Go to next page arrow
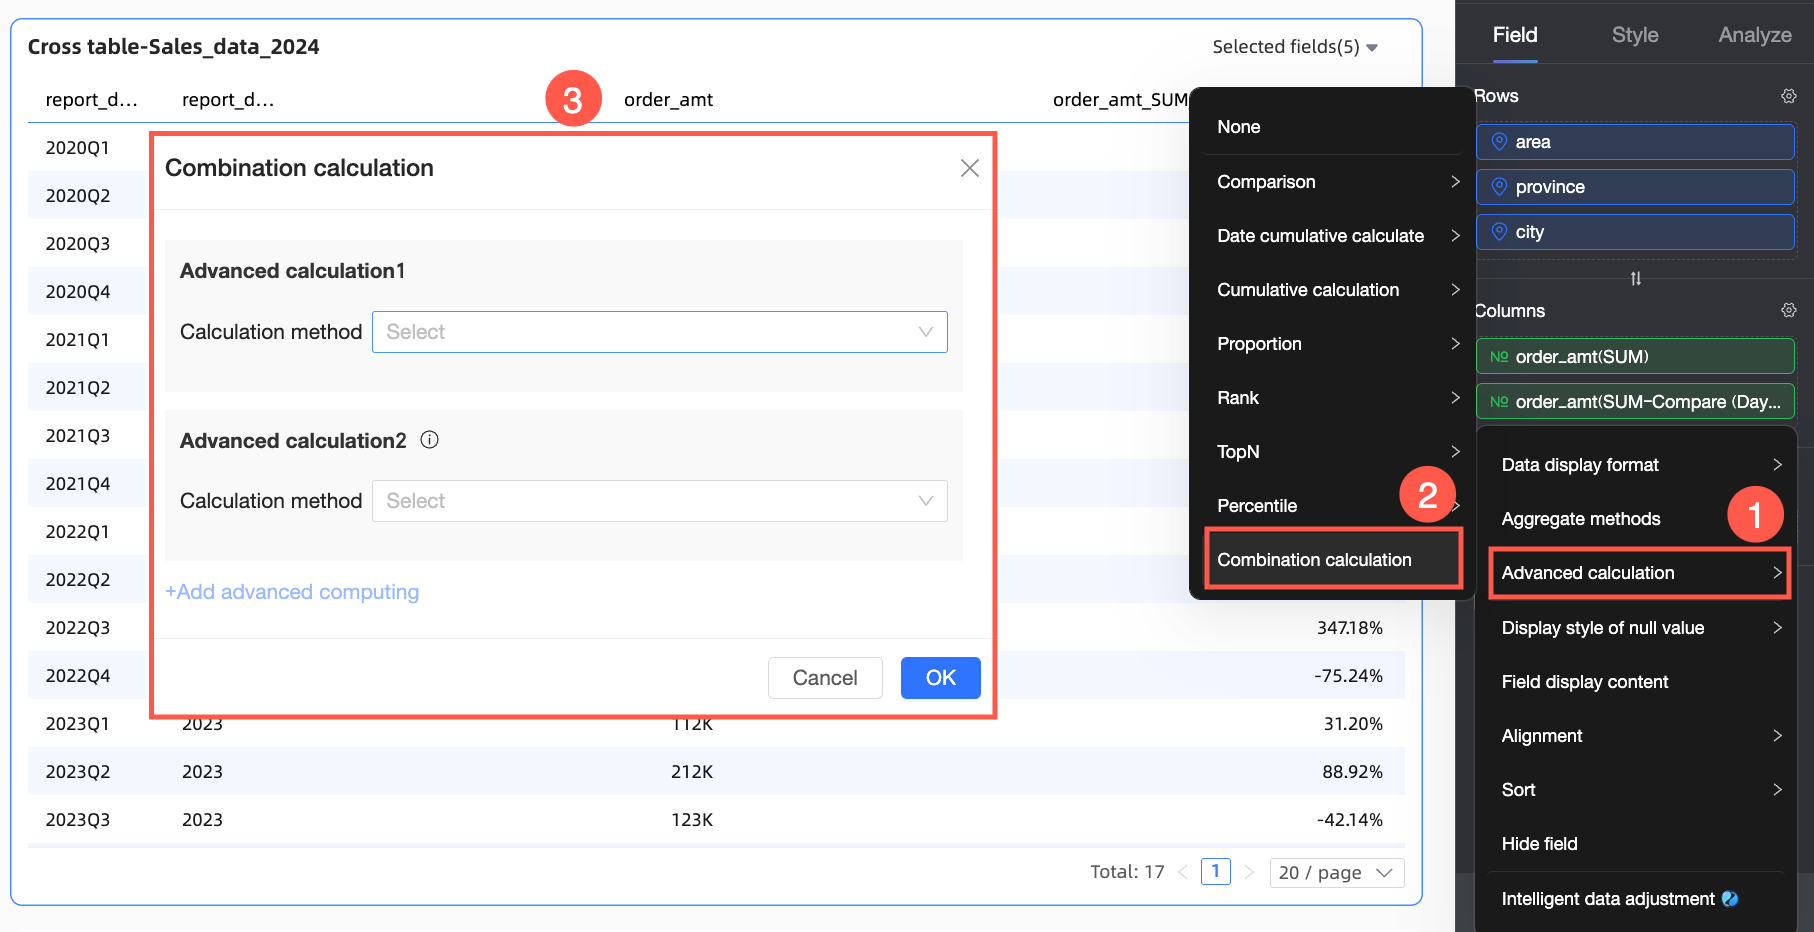 pyautogui.click(x=1249, y=872)
